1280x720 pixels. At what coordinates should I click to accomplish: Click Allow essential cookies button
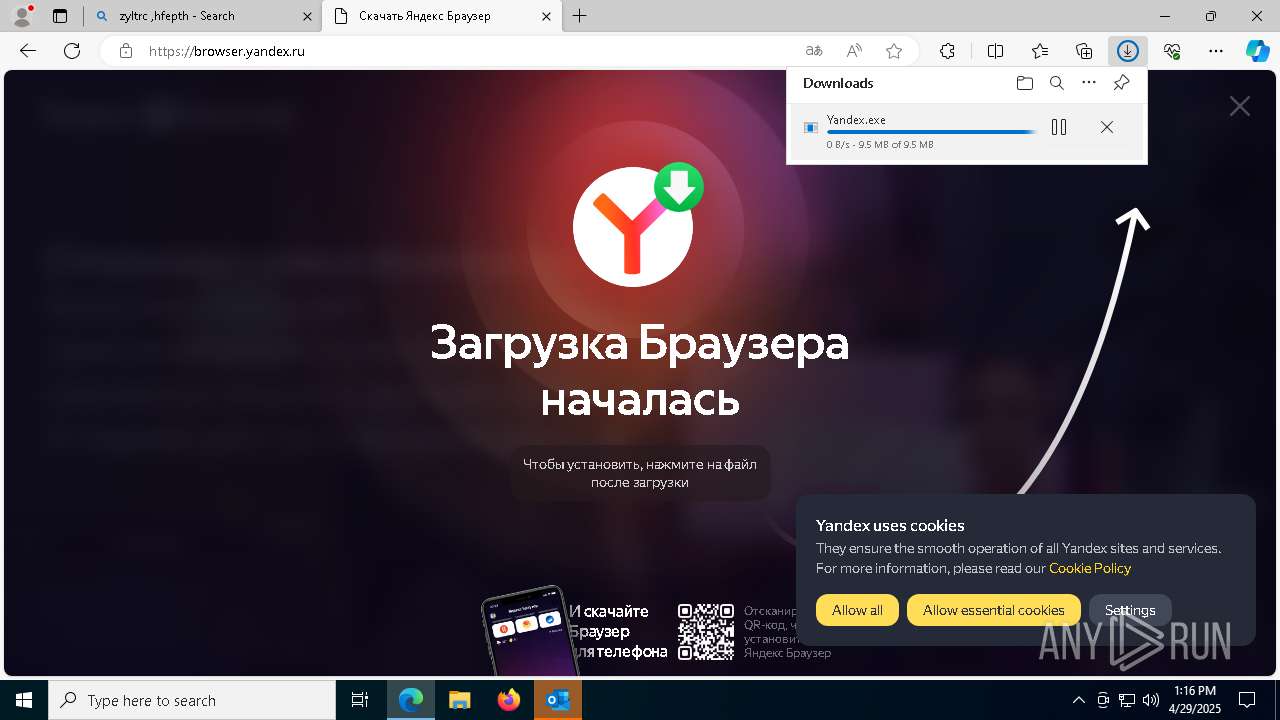(x=993, y=610)
